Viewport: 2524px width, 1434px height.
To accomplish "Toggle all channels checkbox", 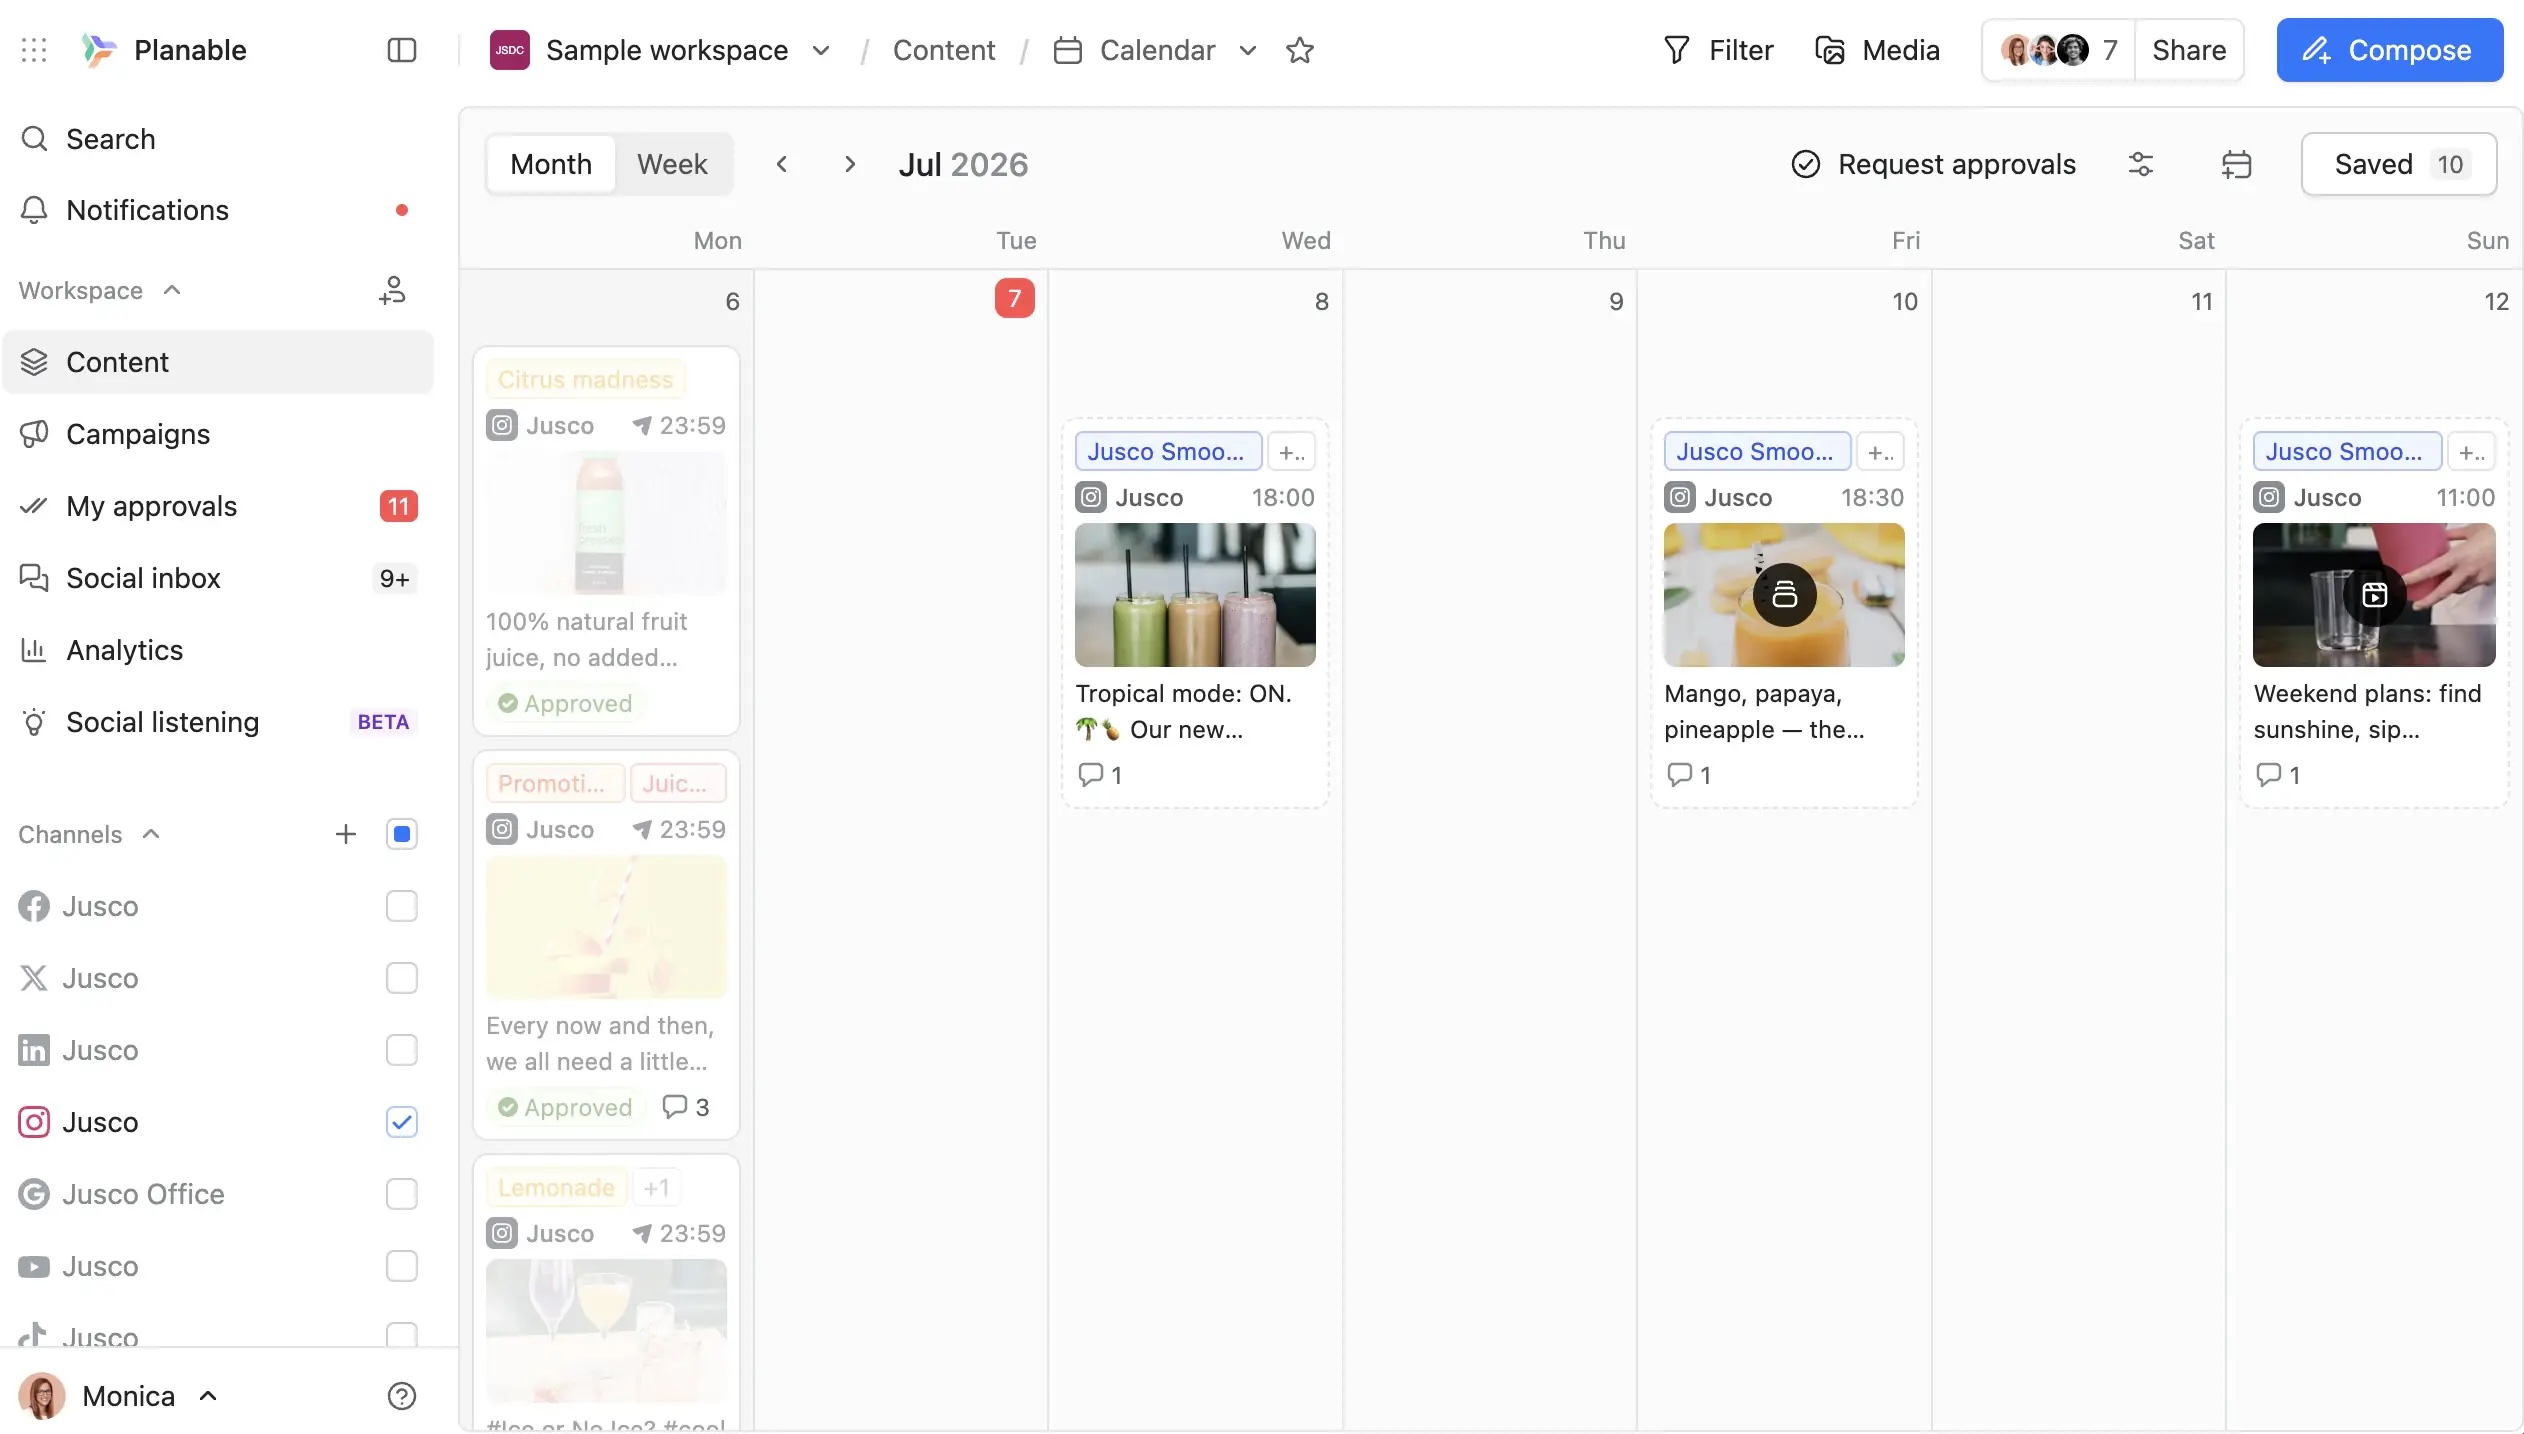I will pos(401,834).
